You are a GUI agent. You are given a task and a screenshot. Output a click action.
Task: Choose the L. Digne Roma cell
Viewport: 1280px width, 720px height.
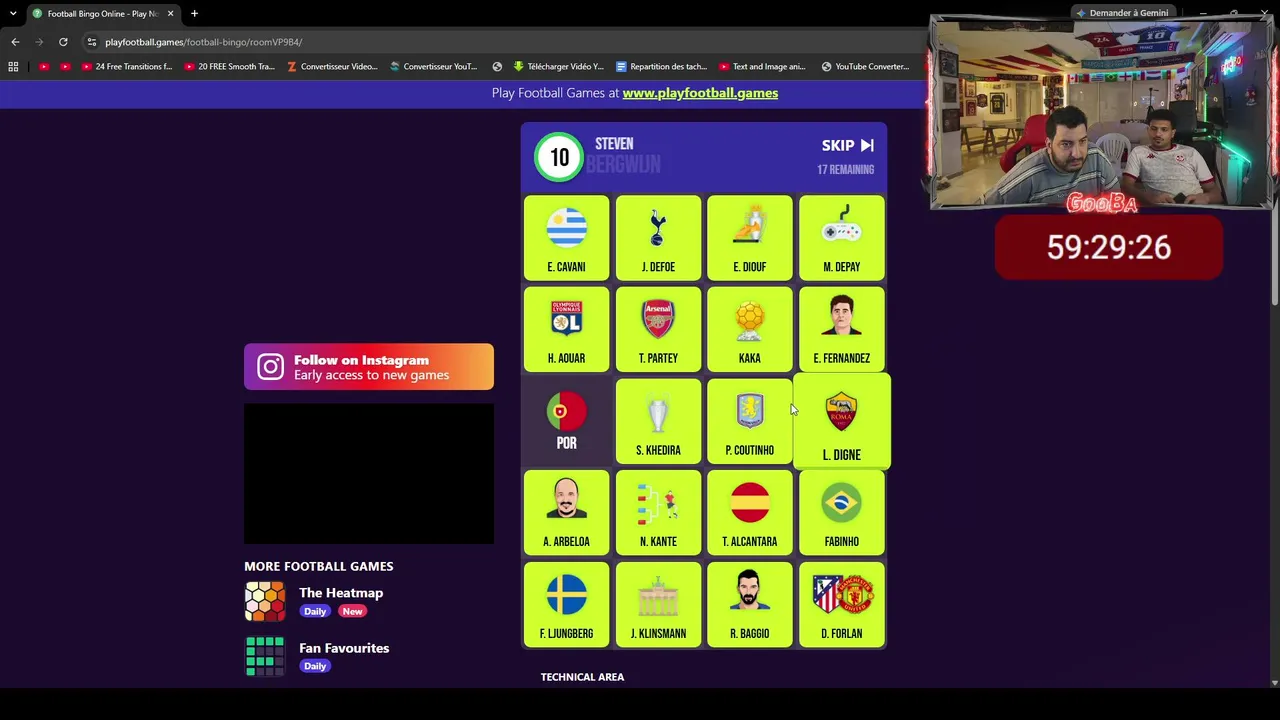pos(842,422)
